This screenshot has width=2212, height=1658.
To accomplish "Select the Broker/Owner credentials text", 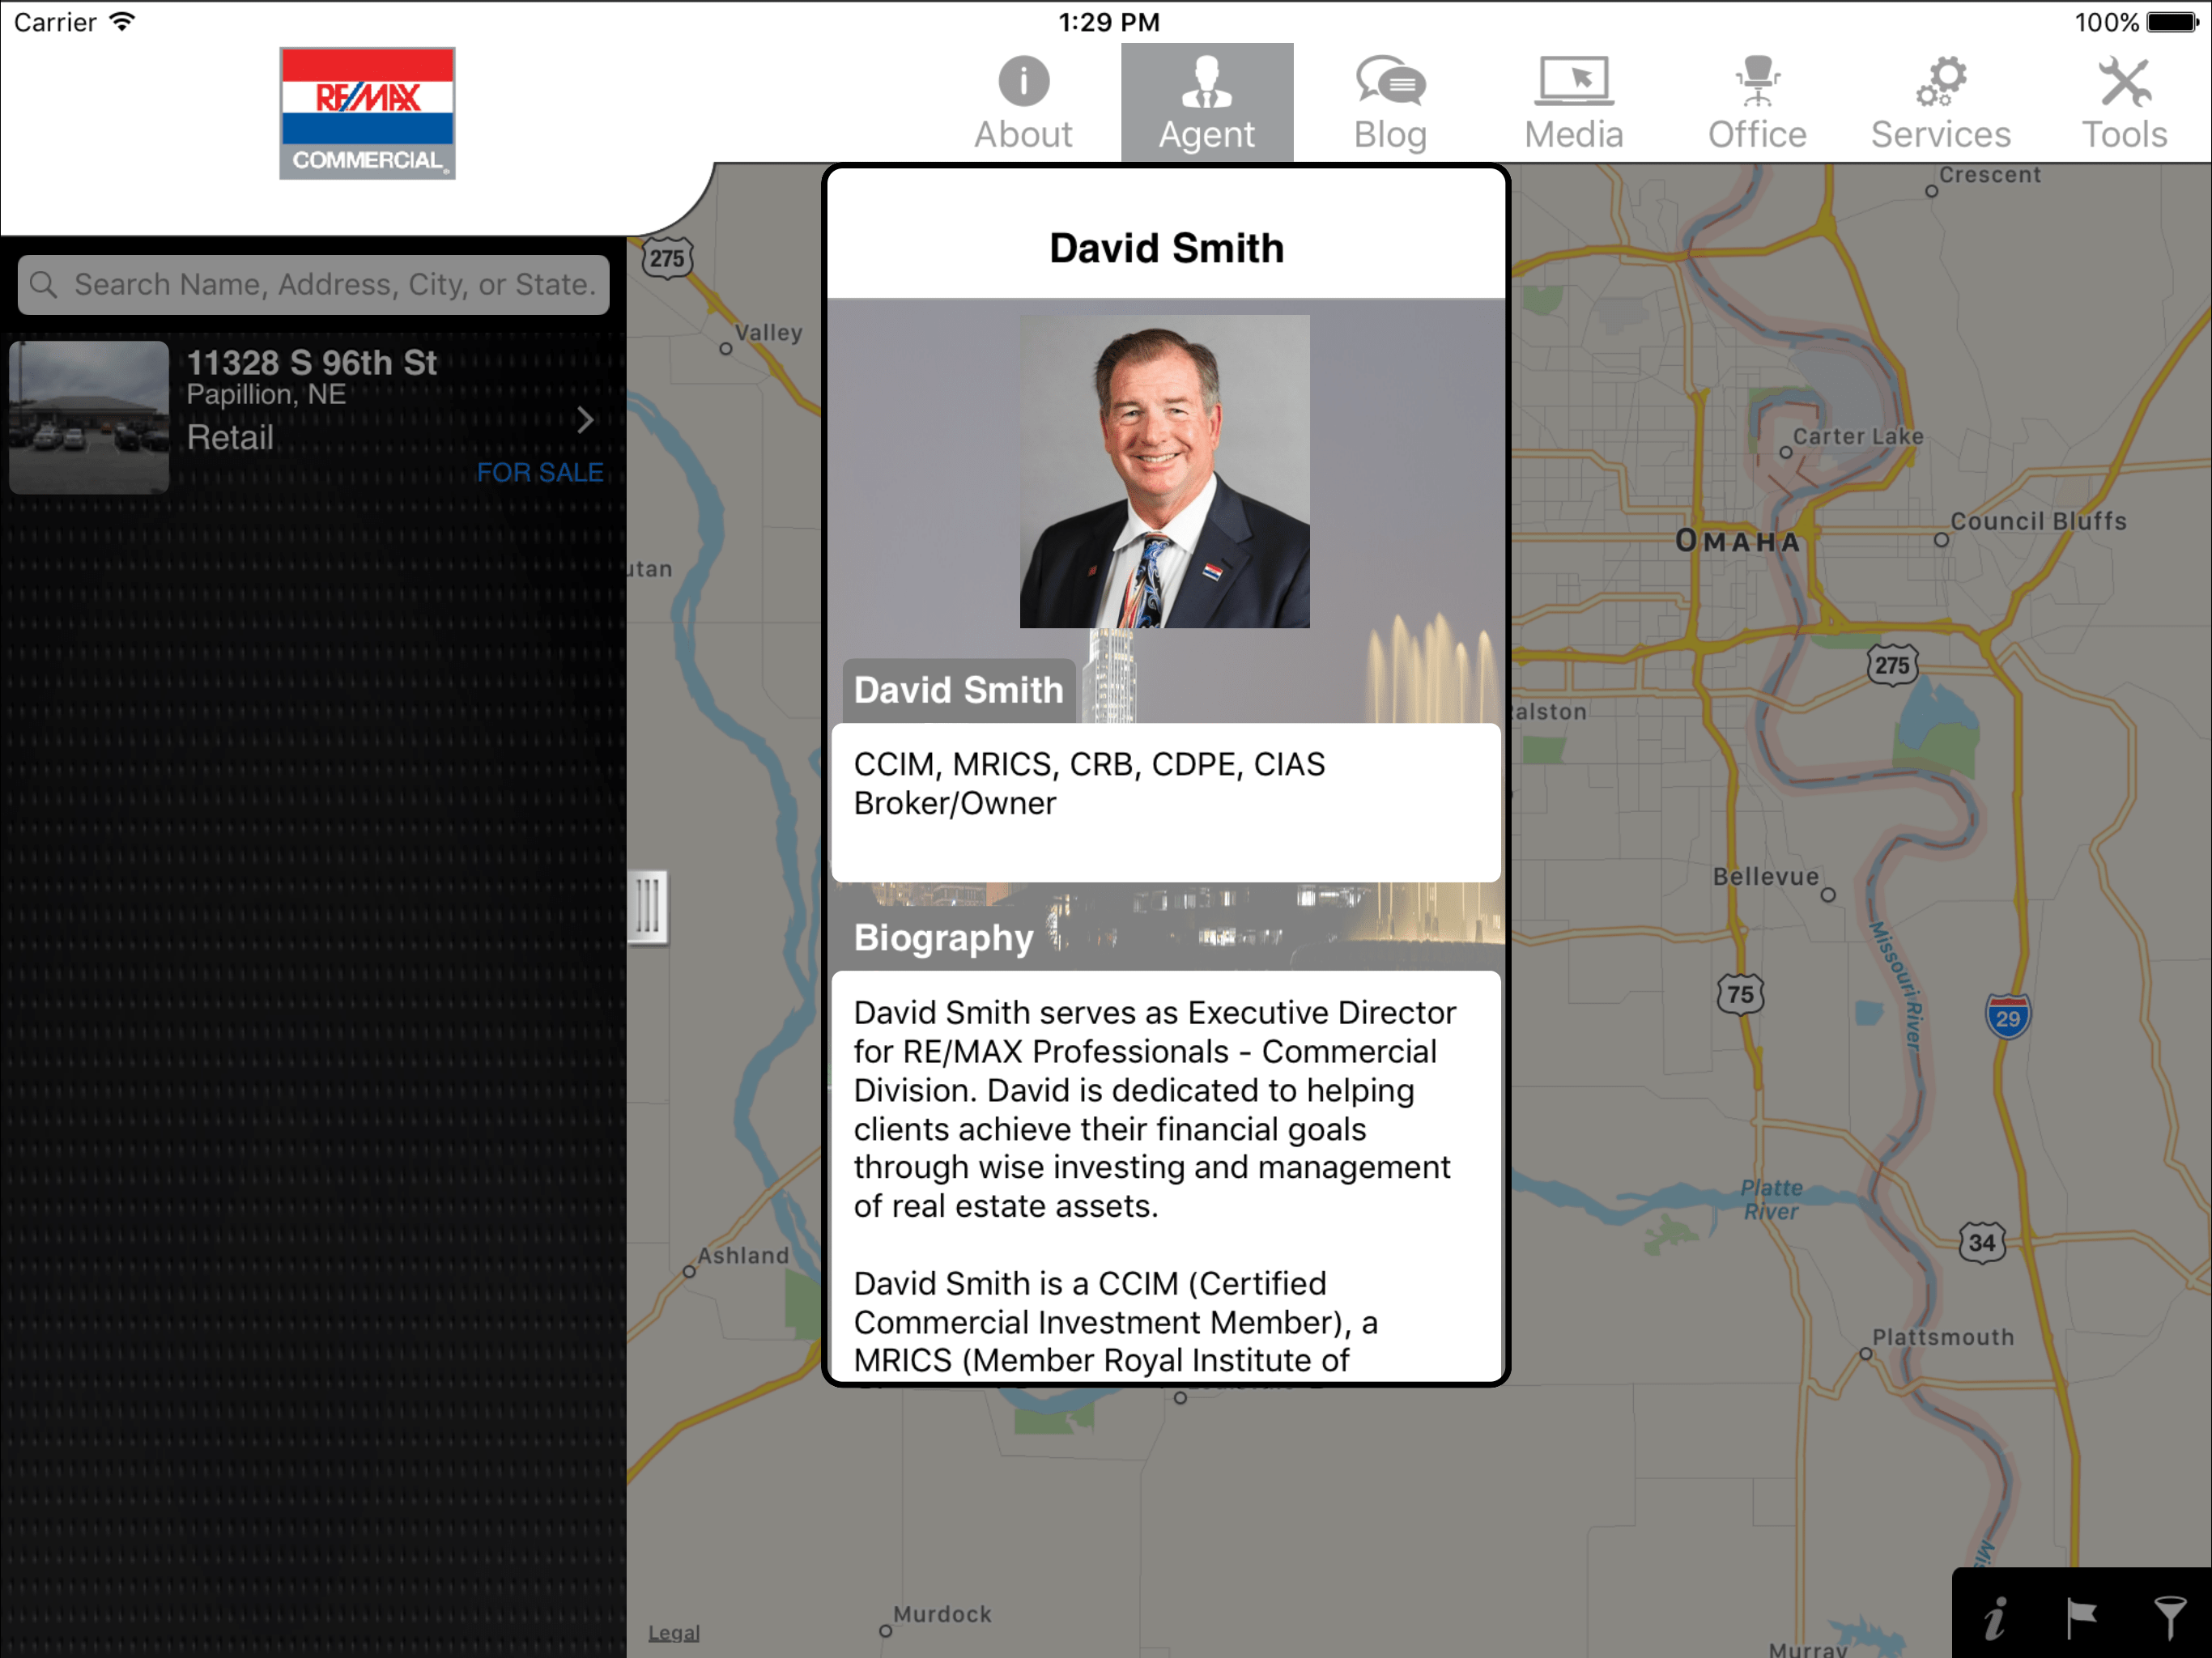I will (955, 803).
